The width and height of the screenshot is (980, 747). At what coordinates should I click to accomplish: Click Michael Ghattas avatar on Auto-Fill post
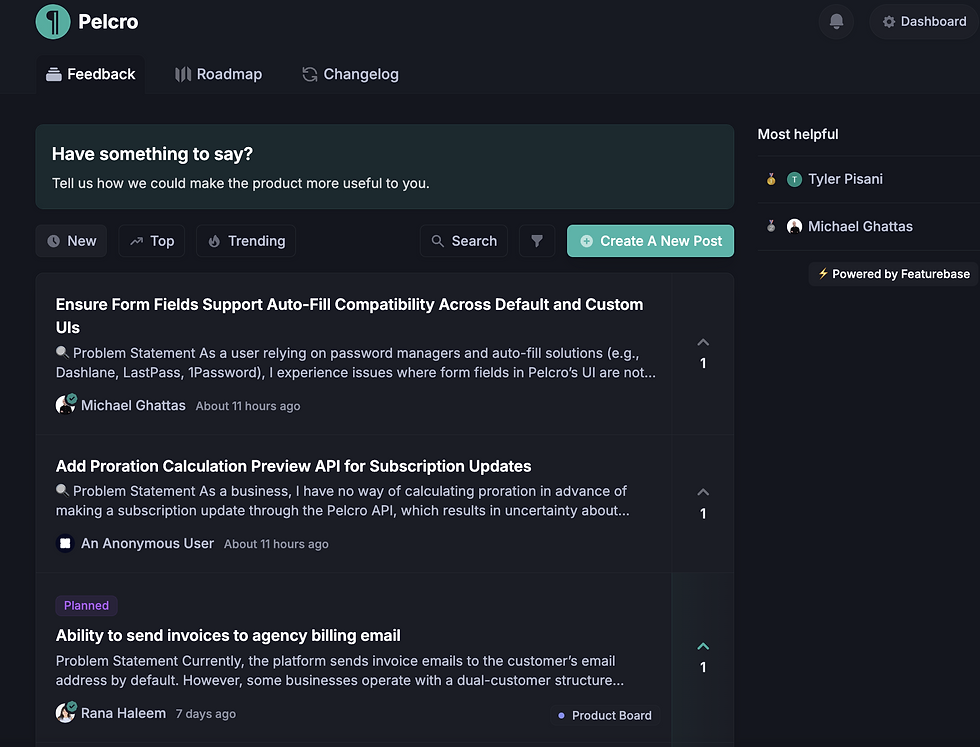coord(65,405)
